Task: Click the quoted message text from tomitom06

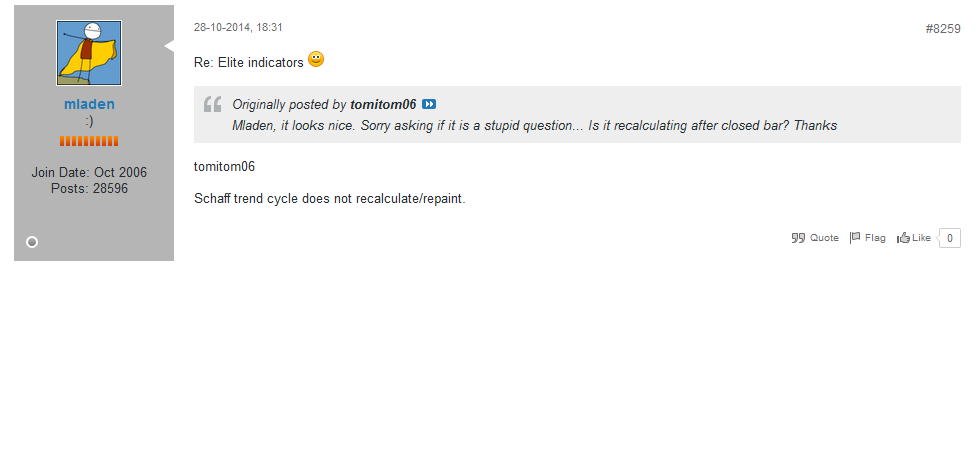Action: 534,126
